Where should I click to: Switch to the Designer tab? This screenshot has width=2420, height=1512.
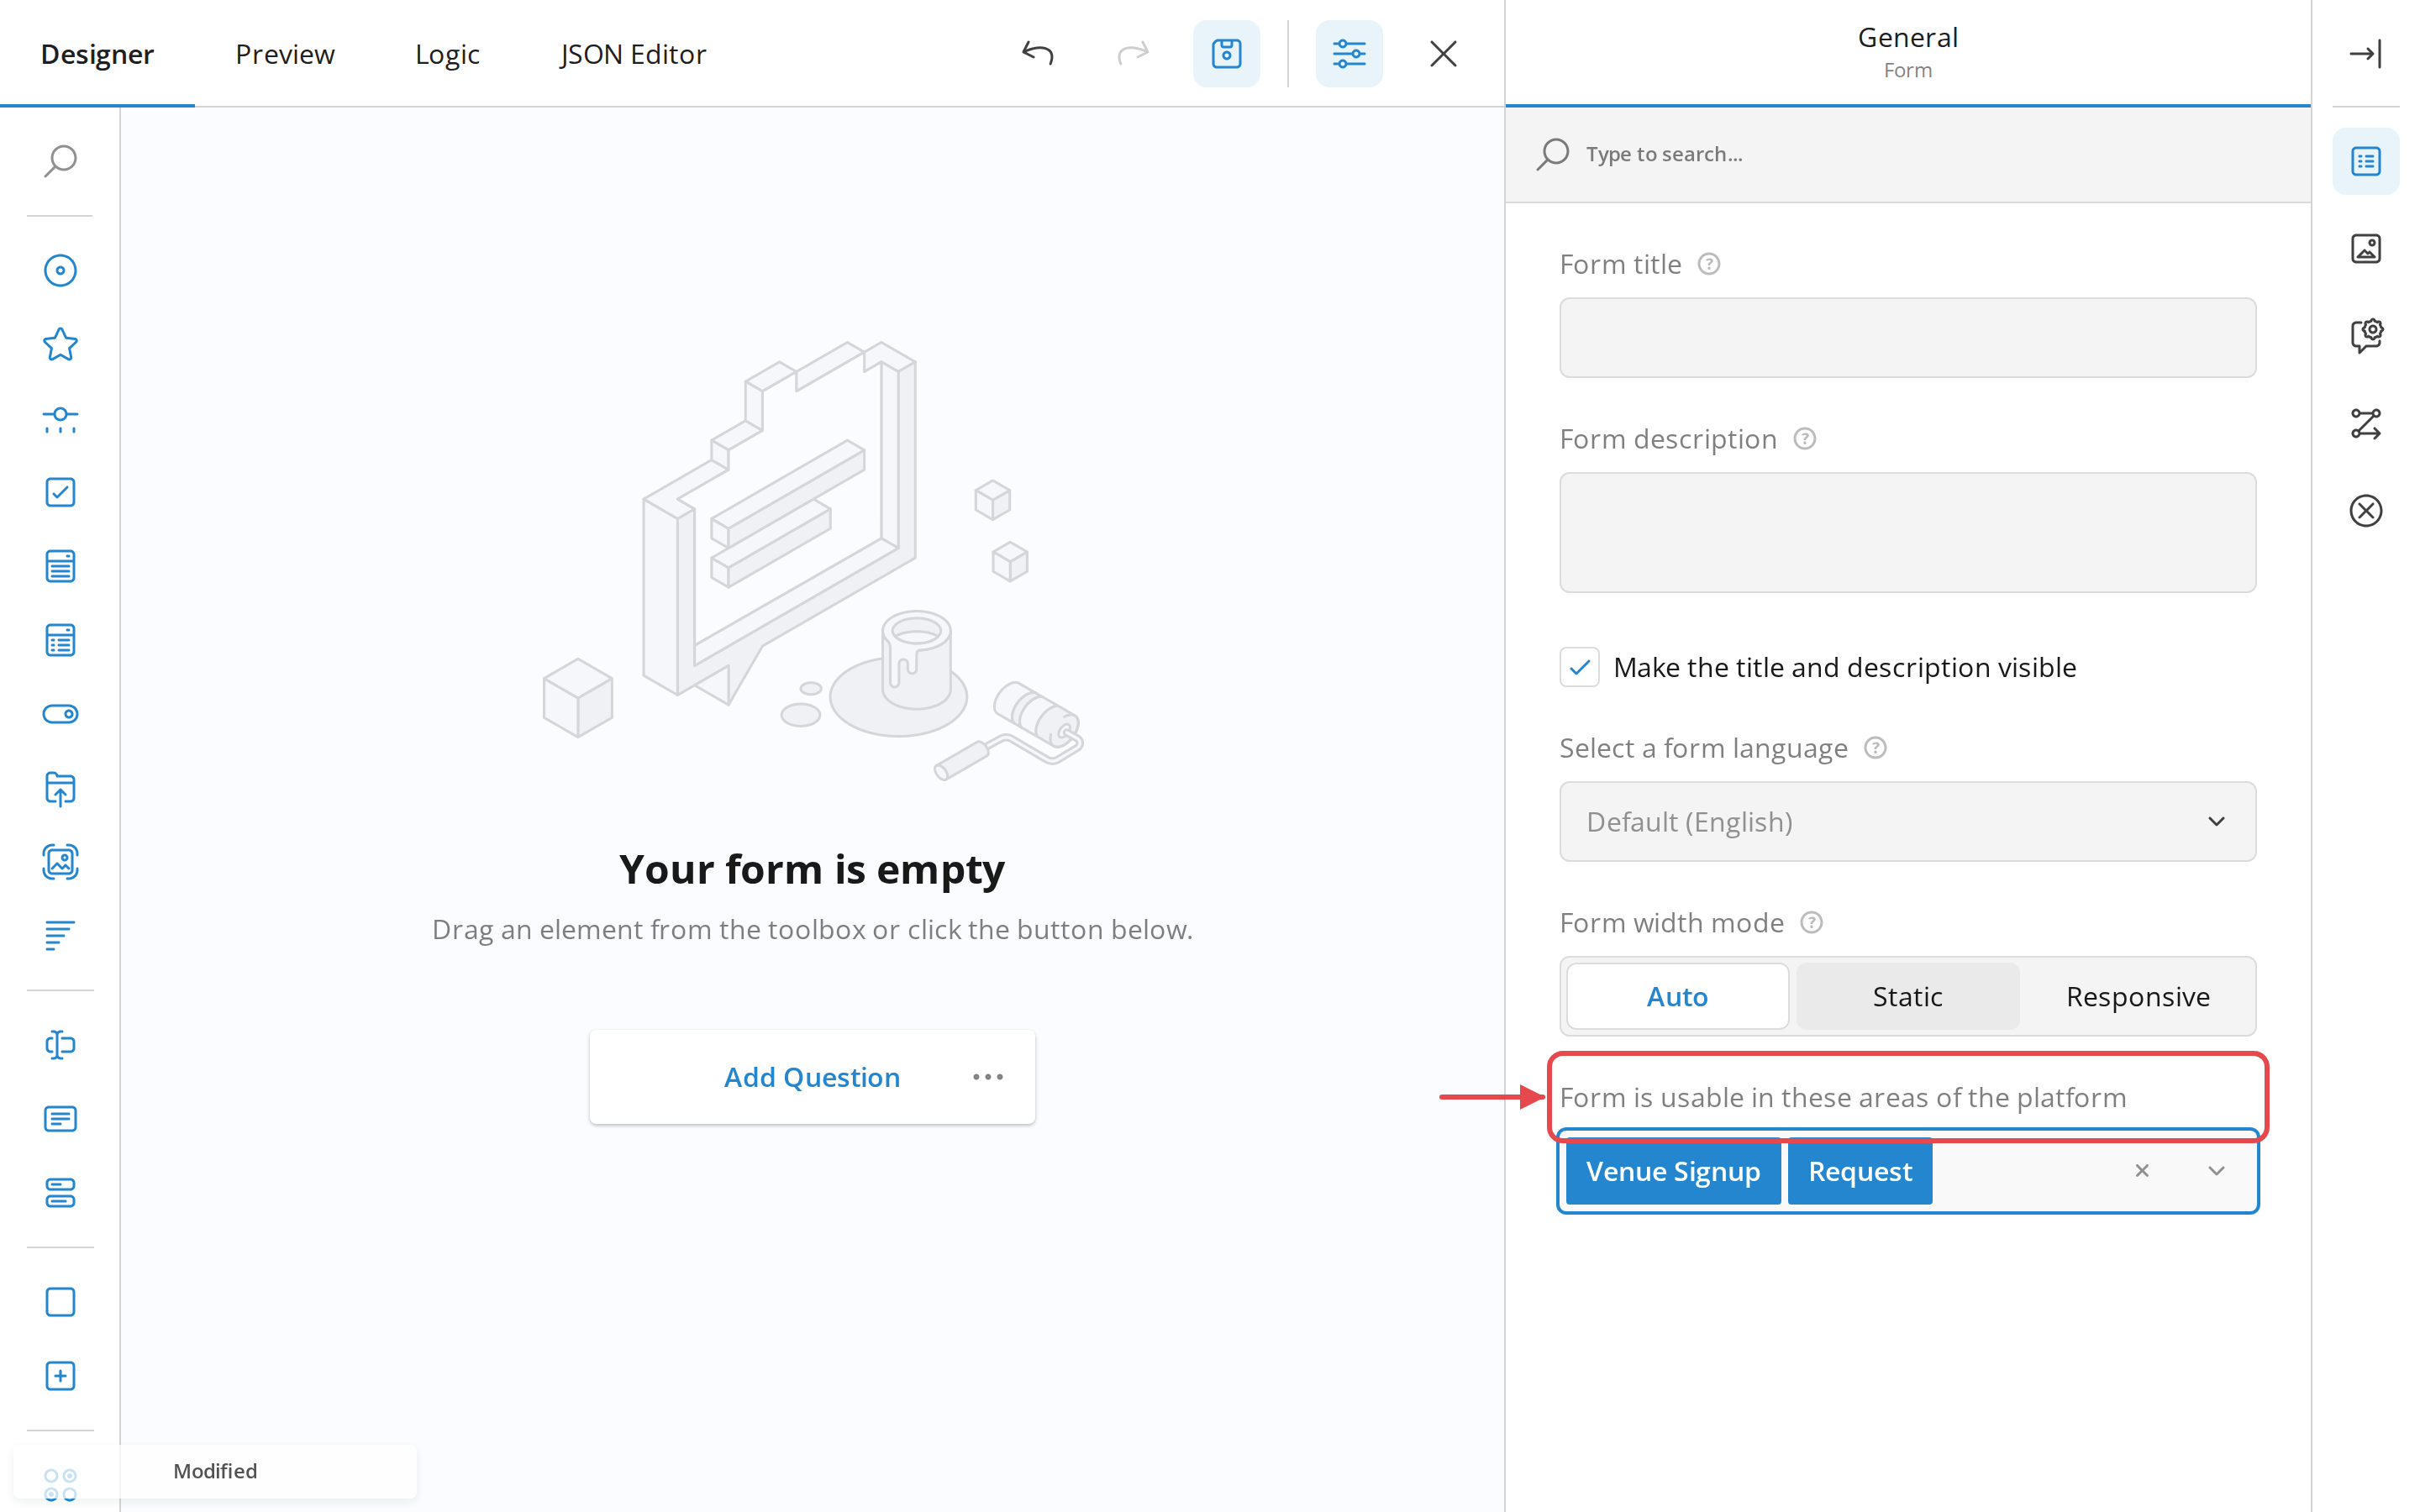click(x=97, y=54)
